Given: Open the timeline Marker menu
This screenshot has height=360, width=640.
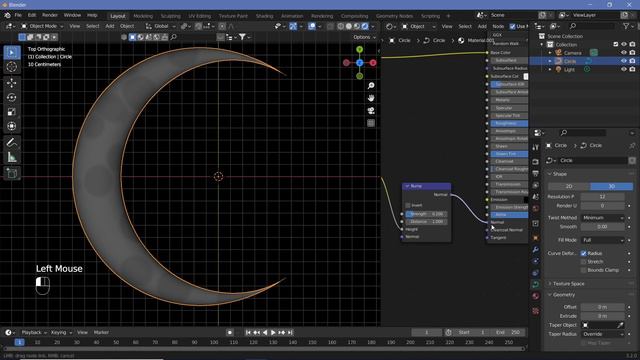Looking at the screenshot, I should pyautogui.click(x=101, y=333).
